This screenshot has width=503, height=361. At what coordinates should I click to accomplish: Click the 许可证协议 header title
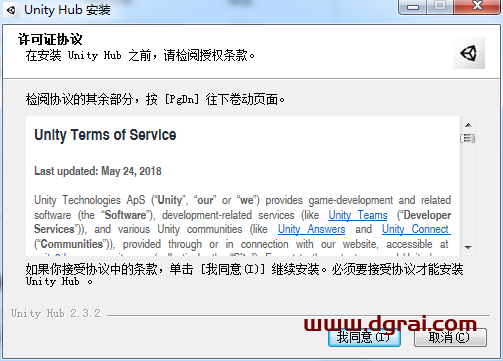pos(50,39)
